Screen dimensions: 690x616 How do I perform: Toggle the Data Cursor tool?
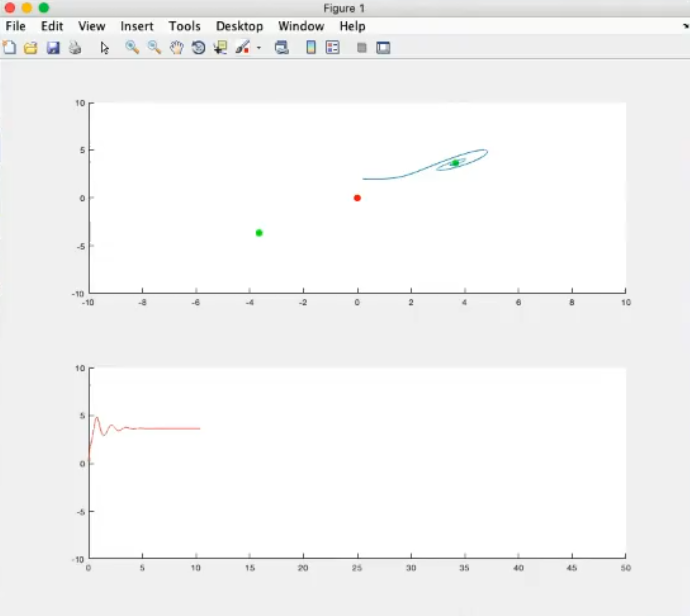(220, 47)
